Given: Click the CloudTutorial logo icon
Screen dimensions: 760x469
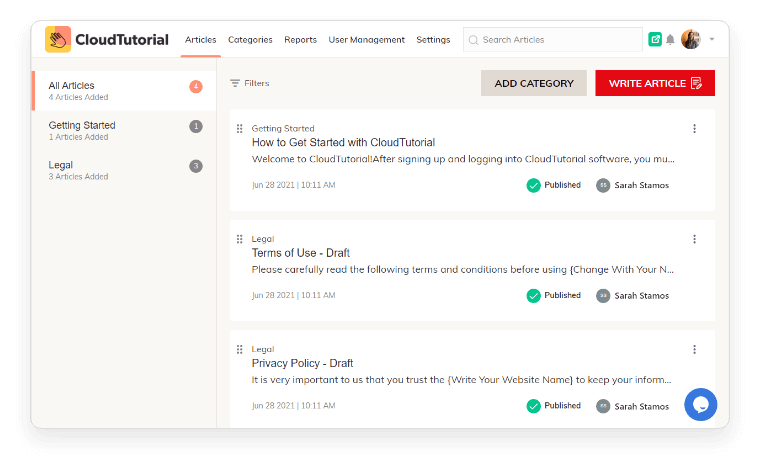Looking at the screenshot, I should tap(58, 39).
